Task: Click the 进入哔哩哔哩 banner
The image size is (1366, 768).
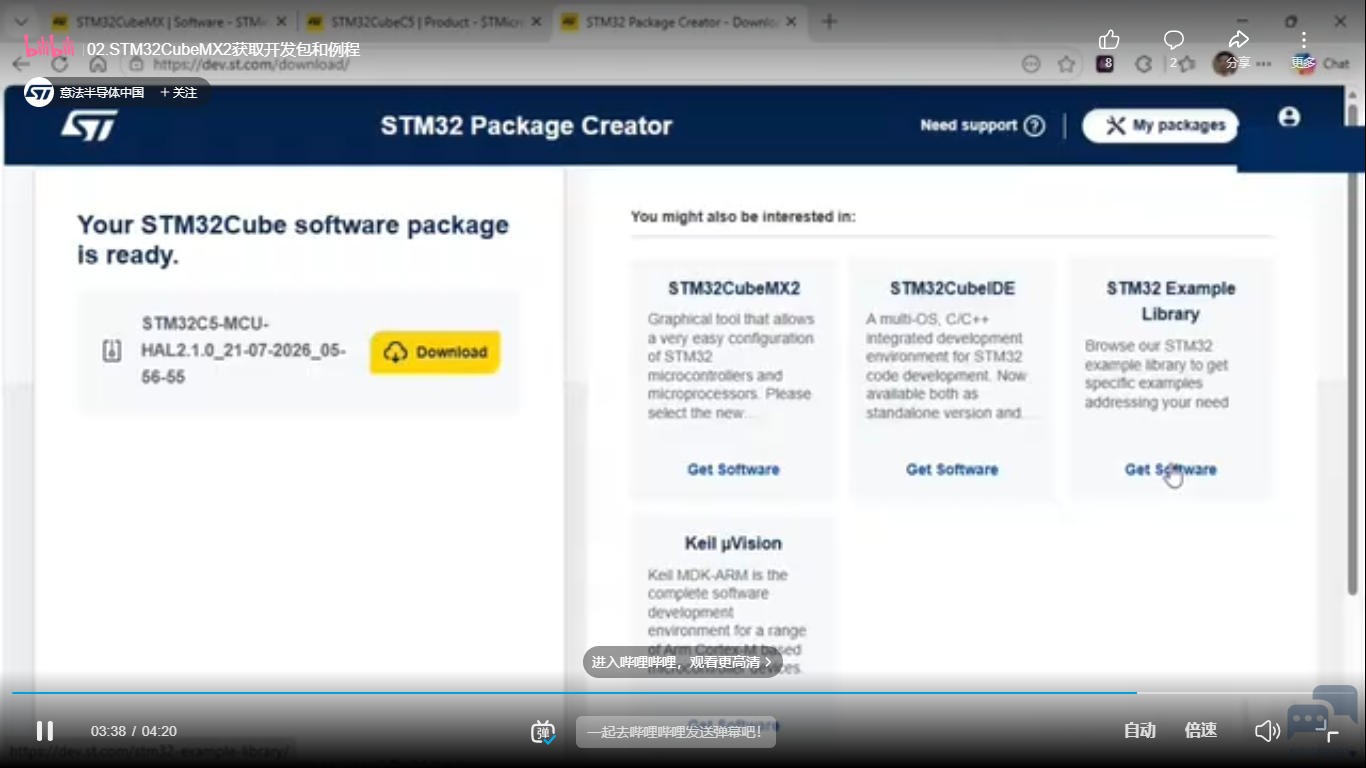Action: point(682,662)
